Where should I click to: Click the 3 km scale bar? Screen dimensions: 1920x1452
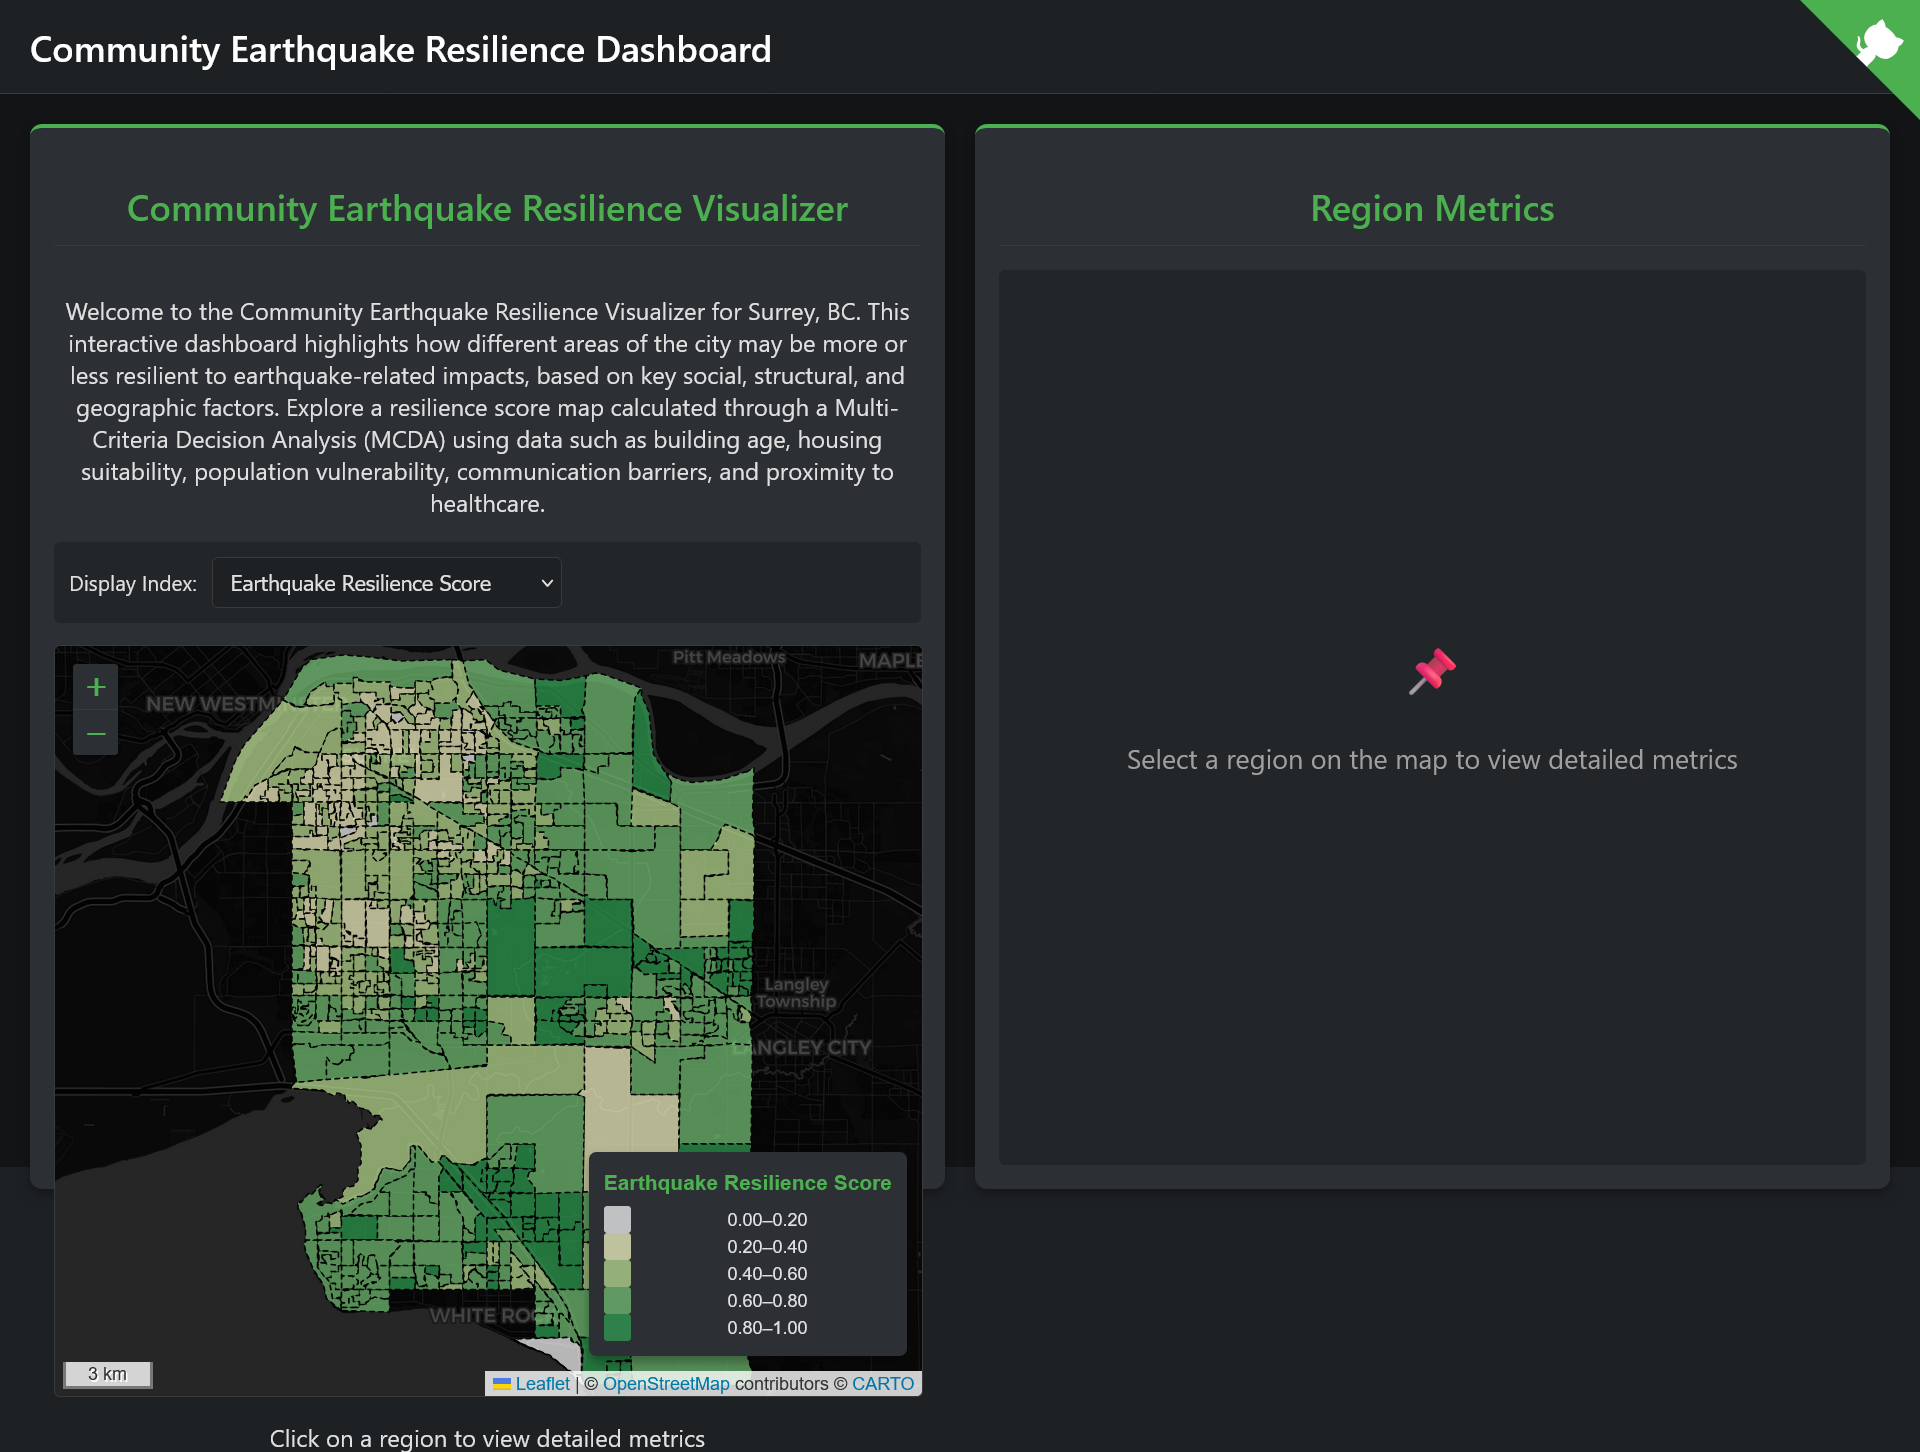click(108, 1374)
